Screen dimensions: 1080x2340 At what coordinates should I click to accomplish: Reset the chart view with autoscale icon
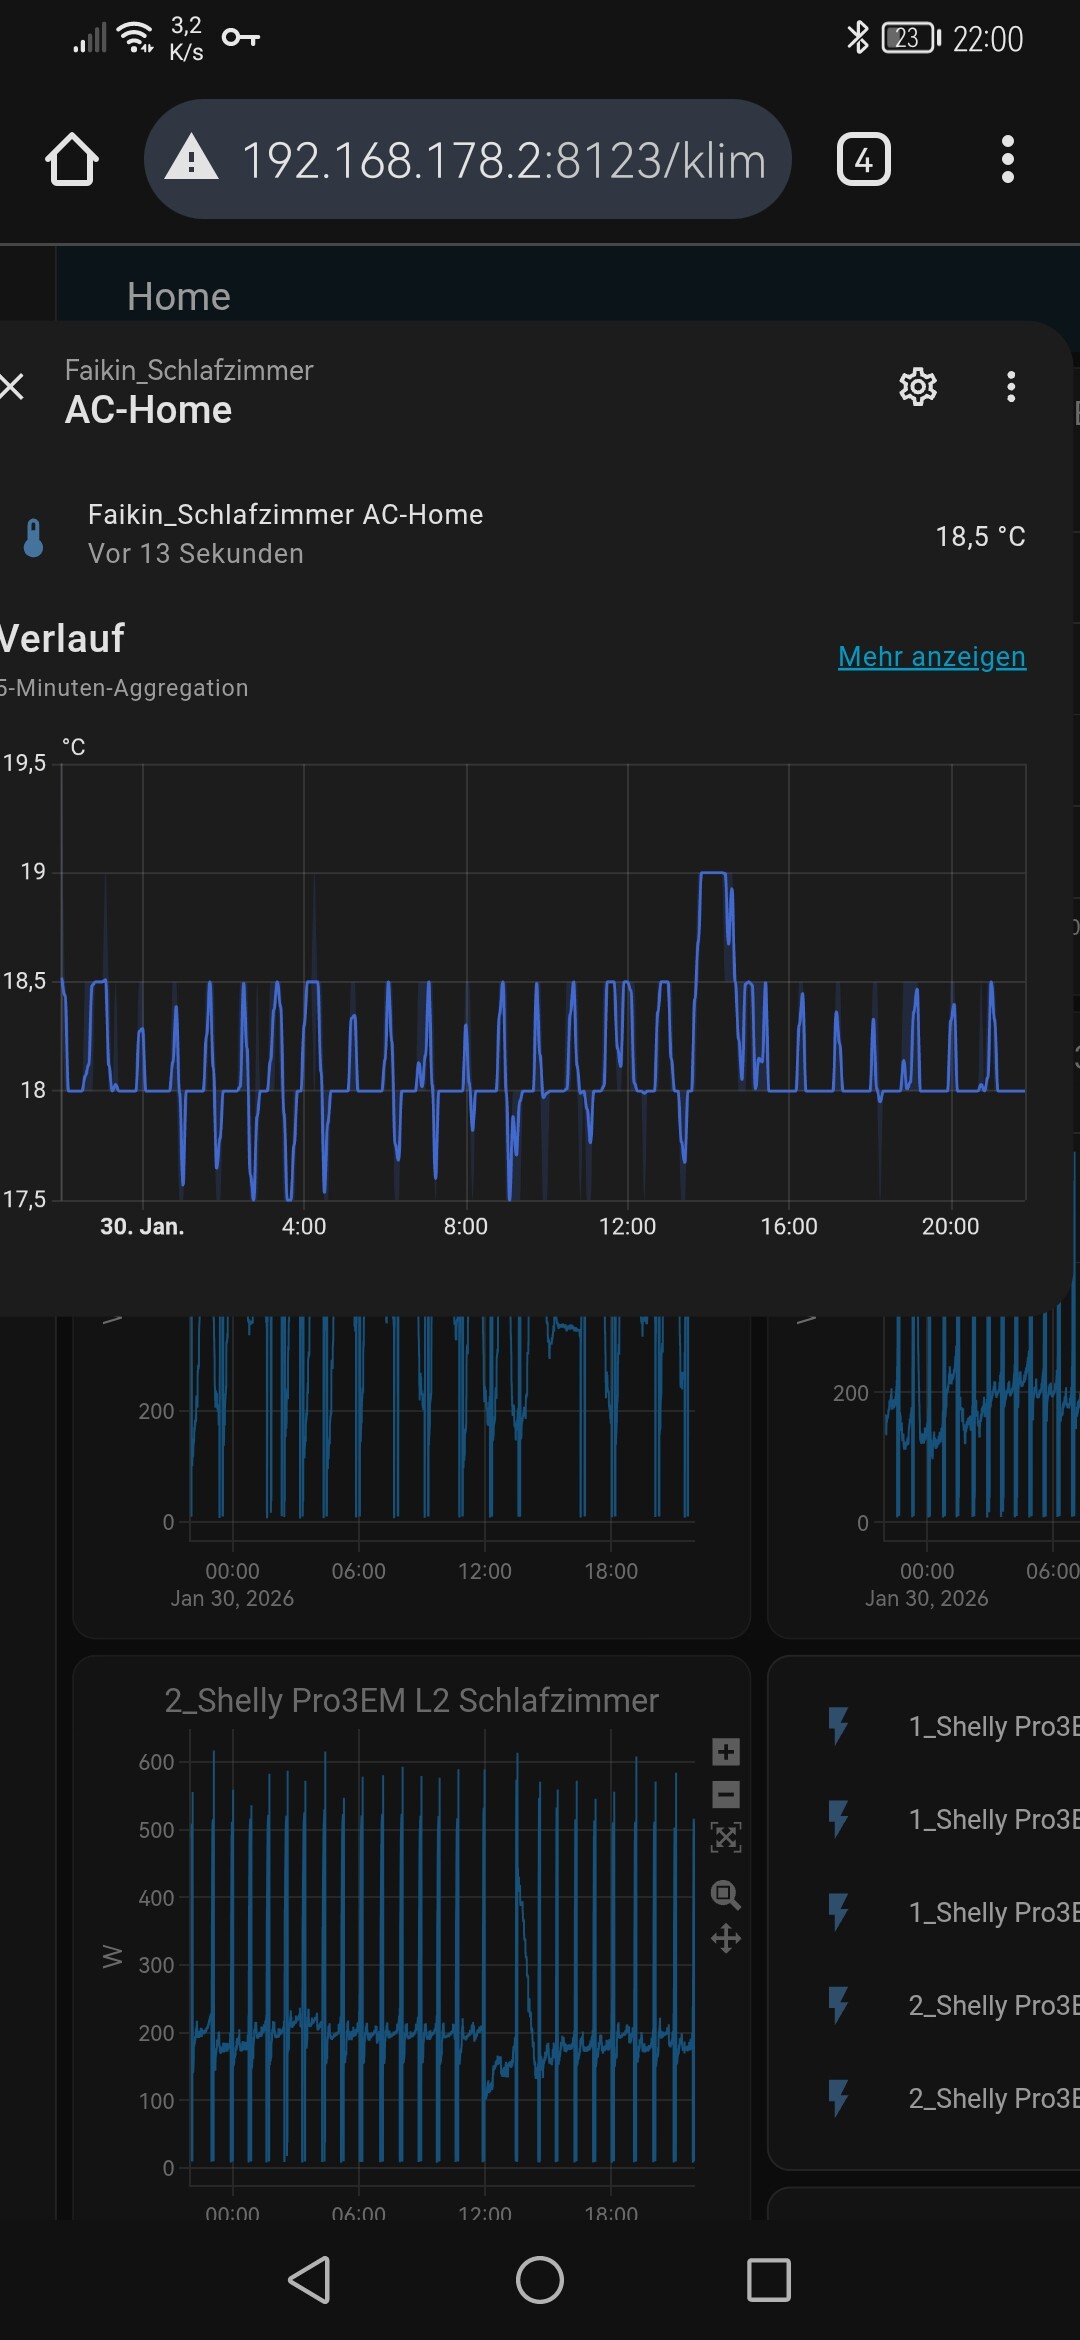[726, 1837]
